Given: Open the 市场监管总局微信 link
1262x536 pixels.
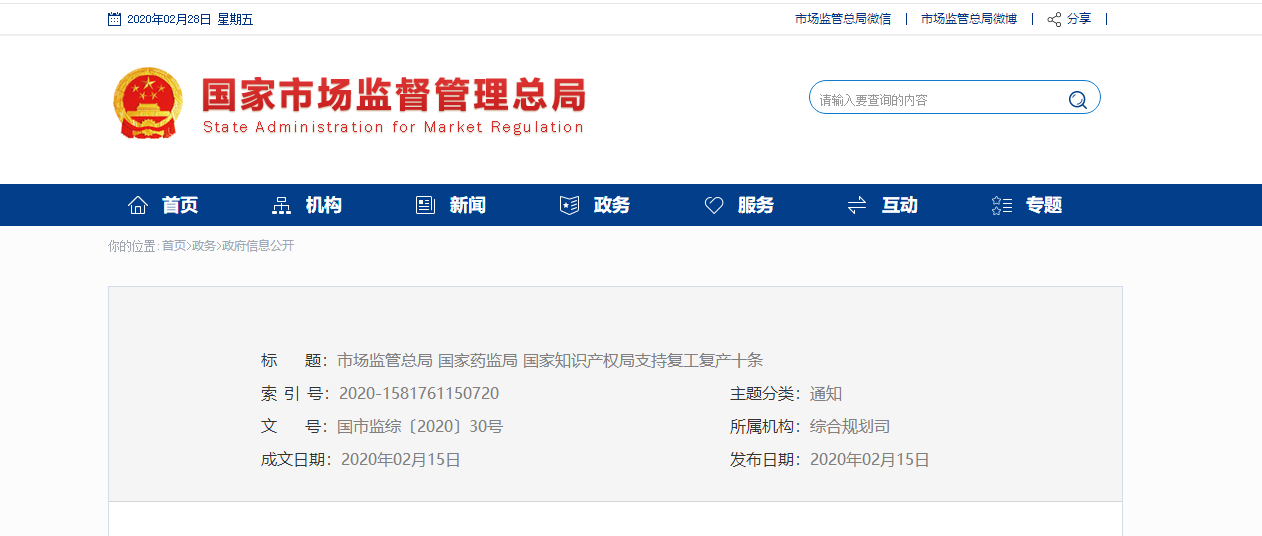Looking at the screenshot, I should click(842, 19).
